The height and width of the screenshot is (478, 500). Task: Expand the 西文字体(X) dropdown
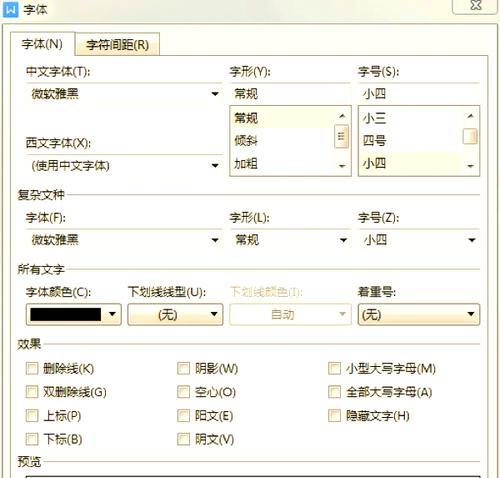tap(124, 165)
